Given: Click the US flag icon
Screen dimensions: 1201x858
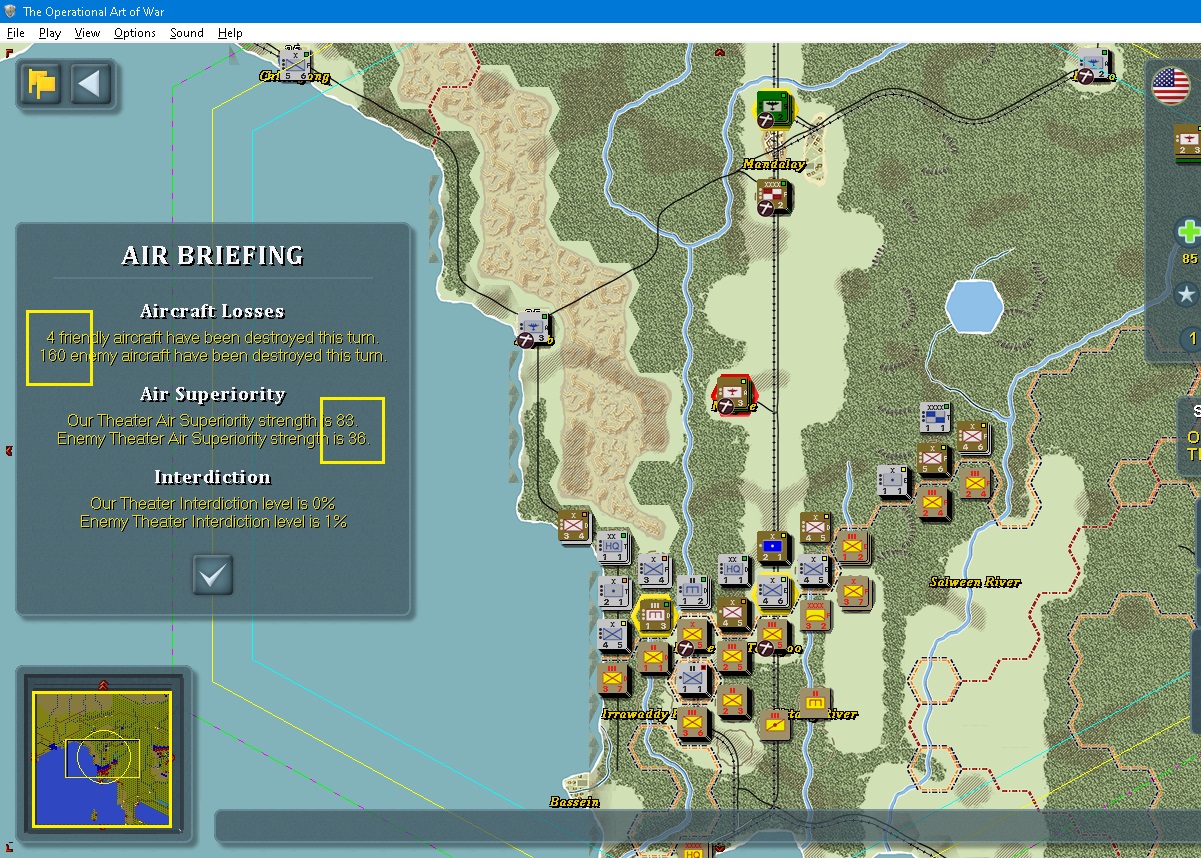Looking at the screenshot, I should [1171, 85].
